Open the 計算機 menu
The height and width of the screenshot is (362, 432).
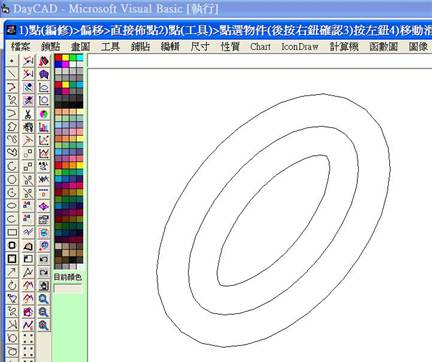344,46
